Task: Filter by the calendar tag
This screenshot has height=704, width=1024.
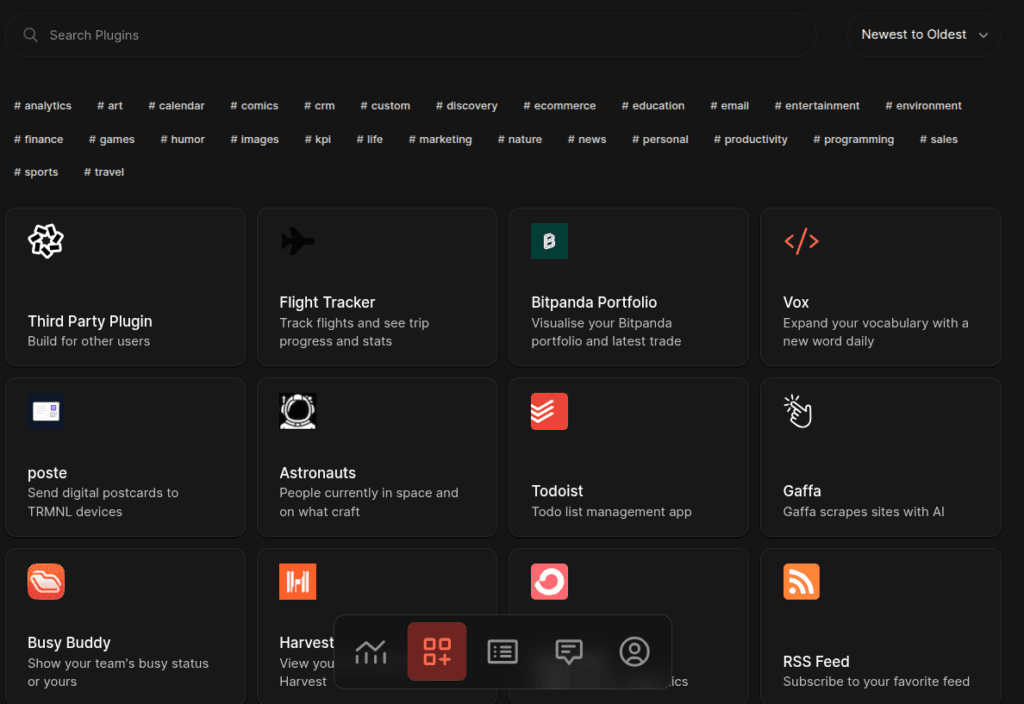Action: coord(176,106)
